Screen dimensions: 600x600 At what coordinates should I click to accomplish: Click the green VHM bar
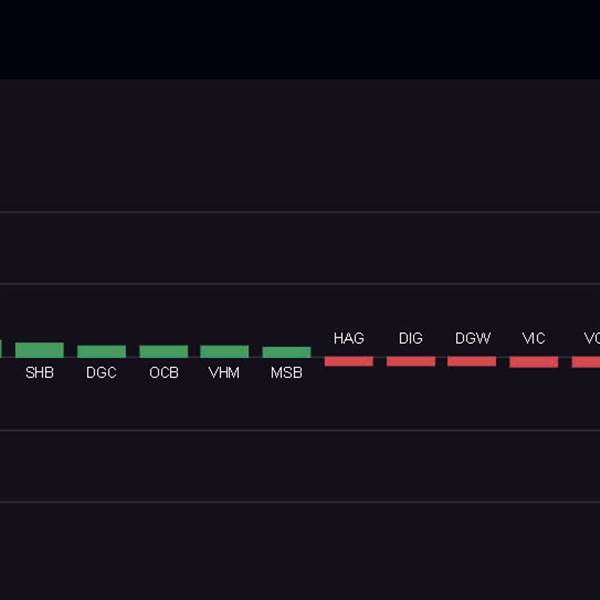224,352
